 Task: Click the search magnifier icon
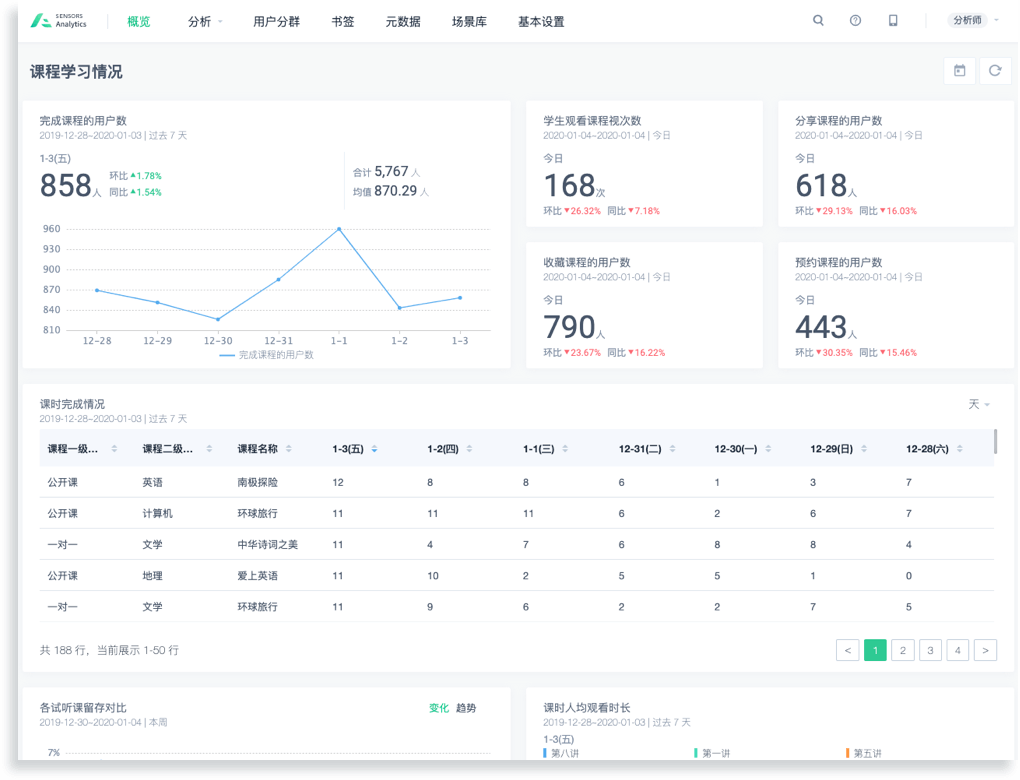[x=818, y=20]
